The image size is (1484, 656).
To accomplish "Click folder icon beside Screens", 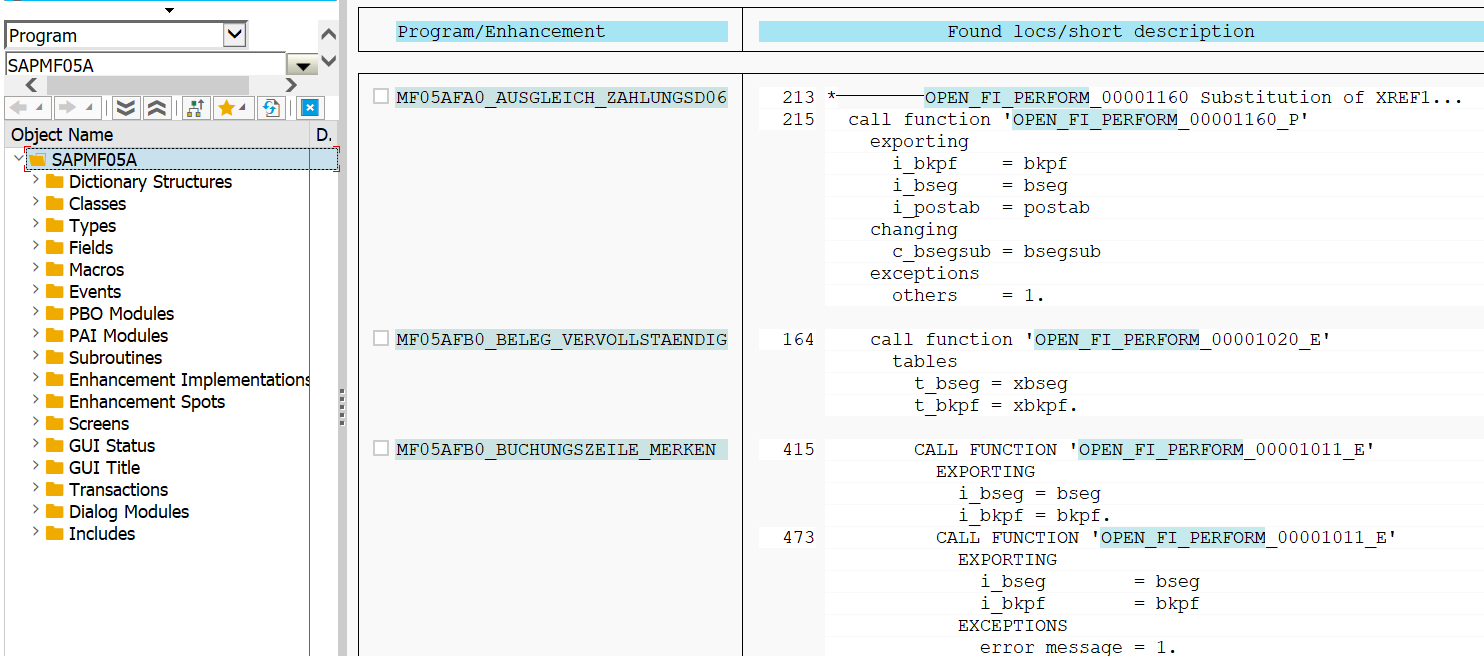I will [55, 424].
